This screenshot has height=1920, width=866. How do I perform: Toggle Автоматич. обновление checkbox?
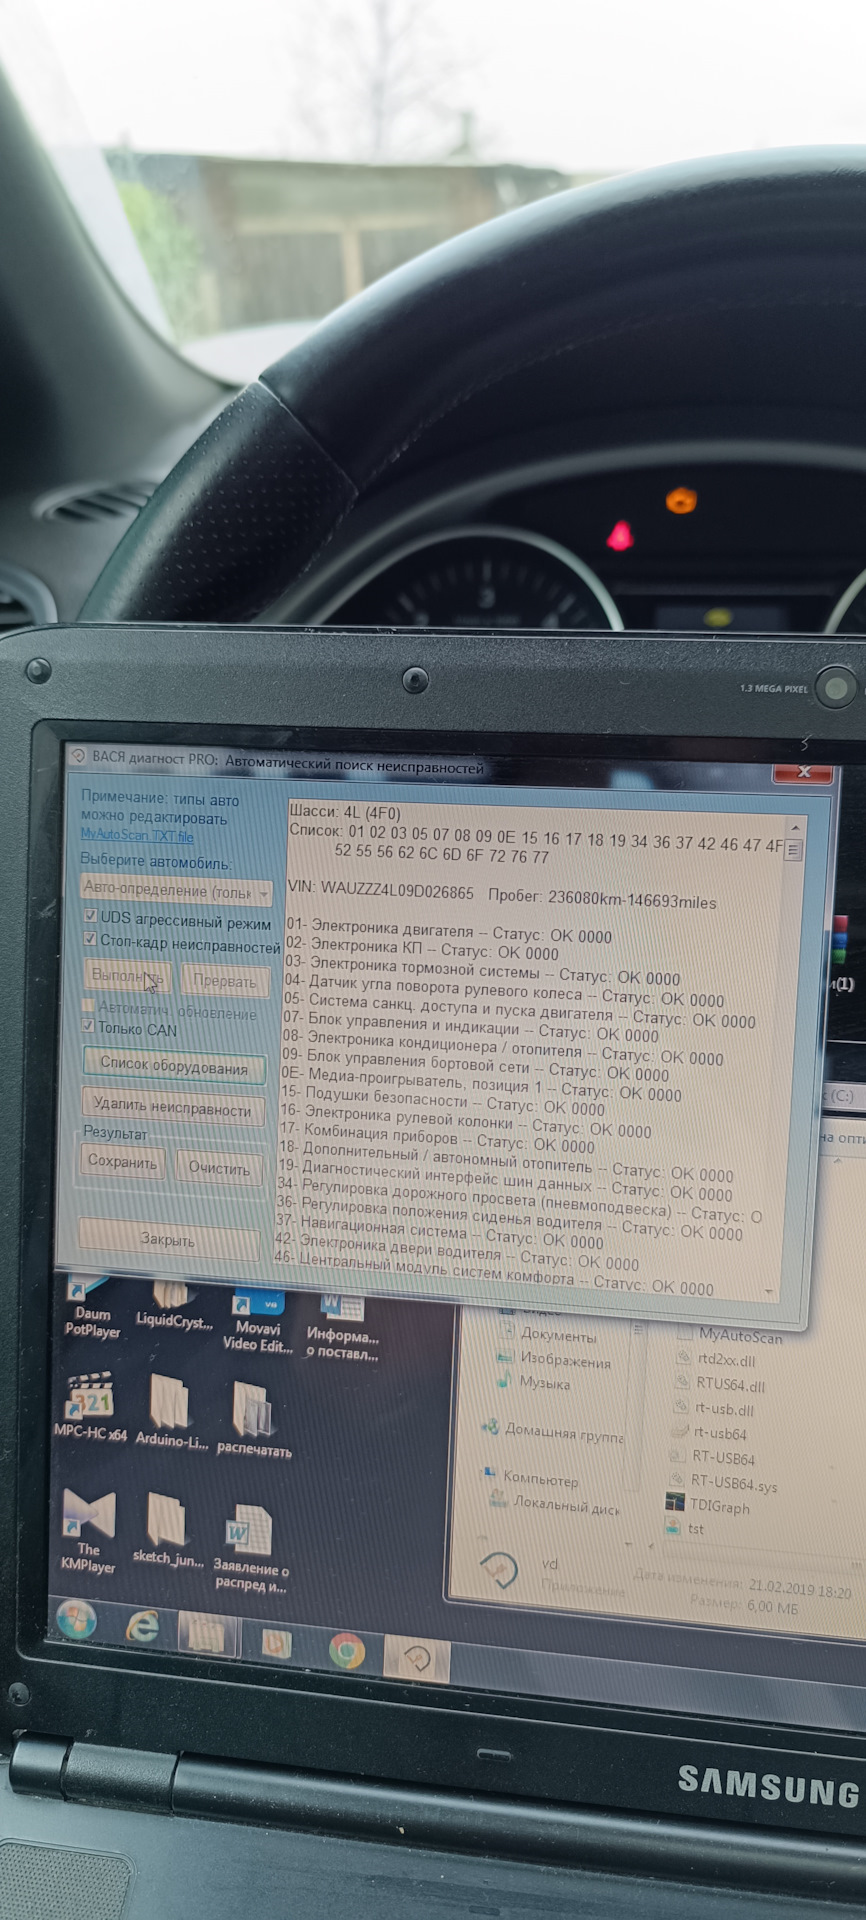point(88,1005)
